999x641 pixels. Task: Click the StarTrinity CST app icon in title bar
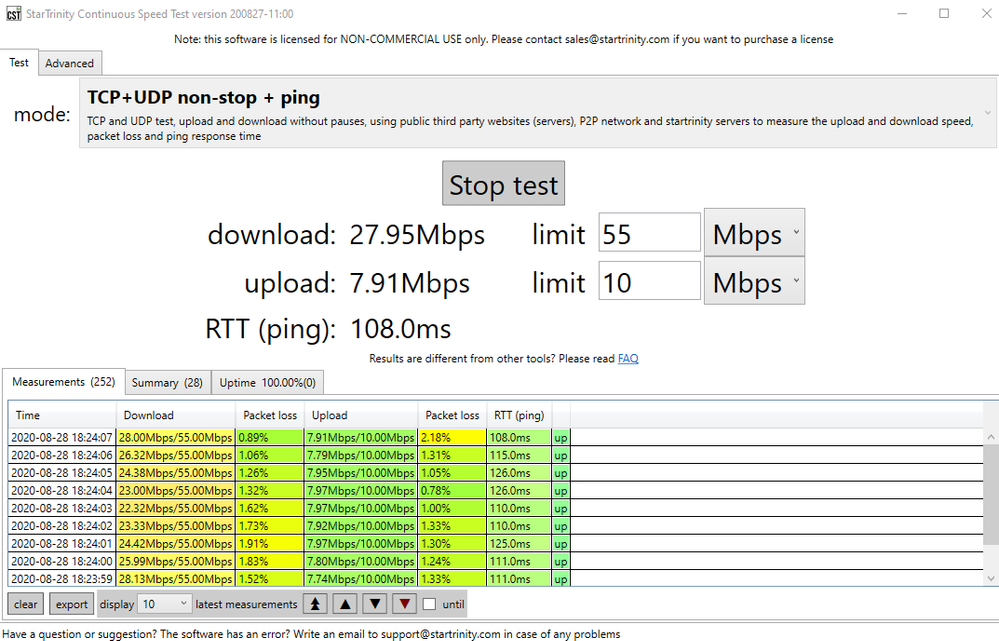tap(13, 14)
